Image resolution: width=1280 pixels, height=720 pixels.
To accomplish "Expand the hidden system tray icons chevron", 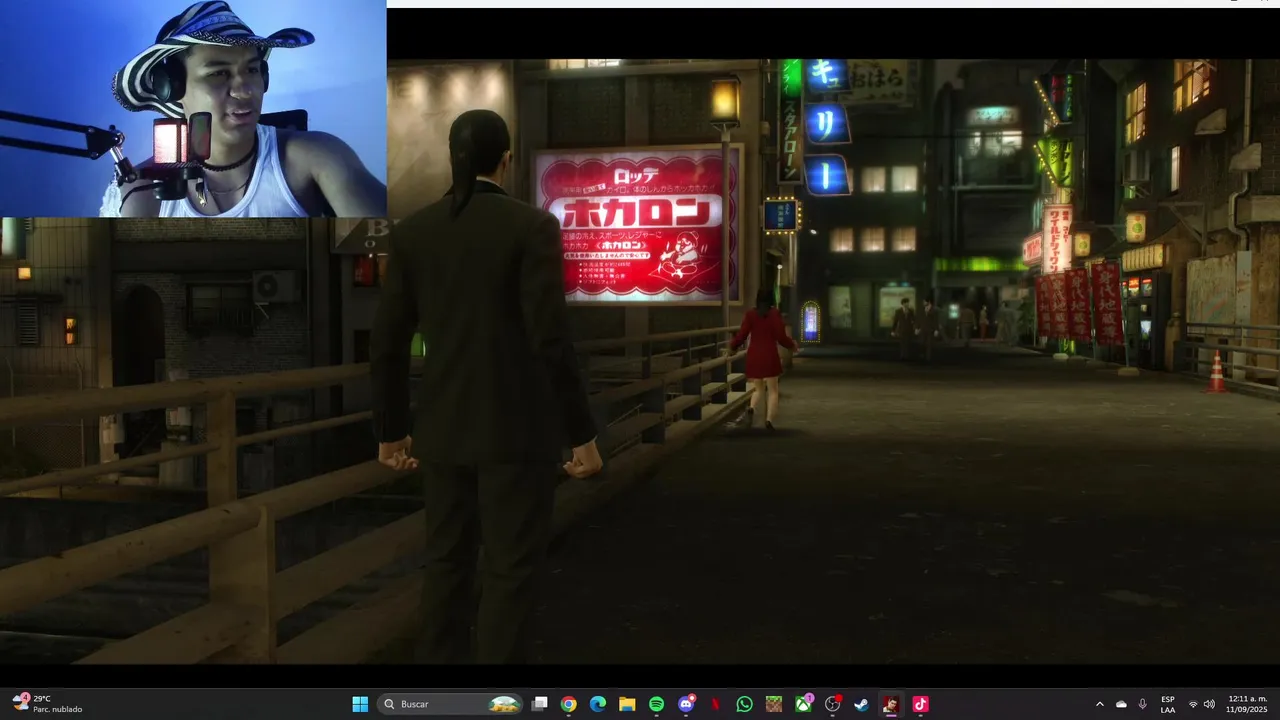I will tap(1099, 704).
